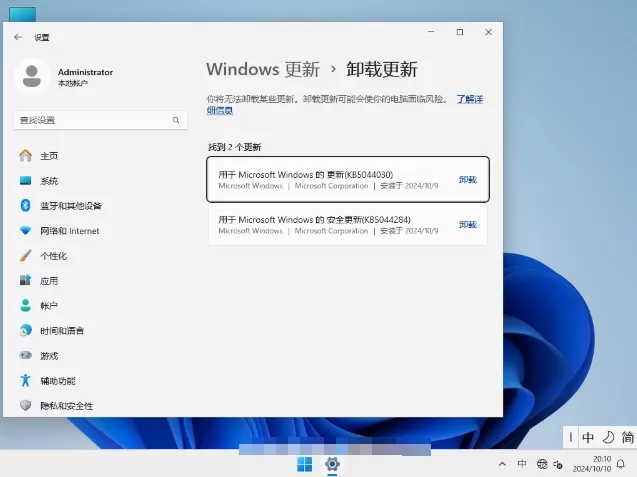Click the 中 button on IME floating bar
This screenshot has height=477, width=637.
coord(588,437)
